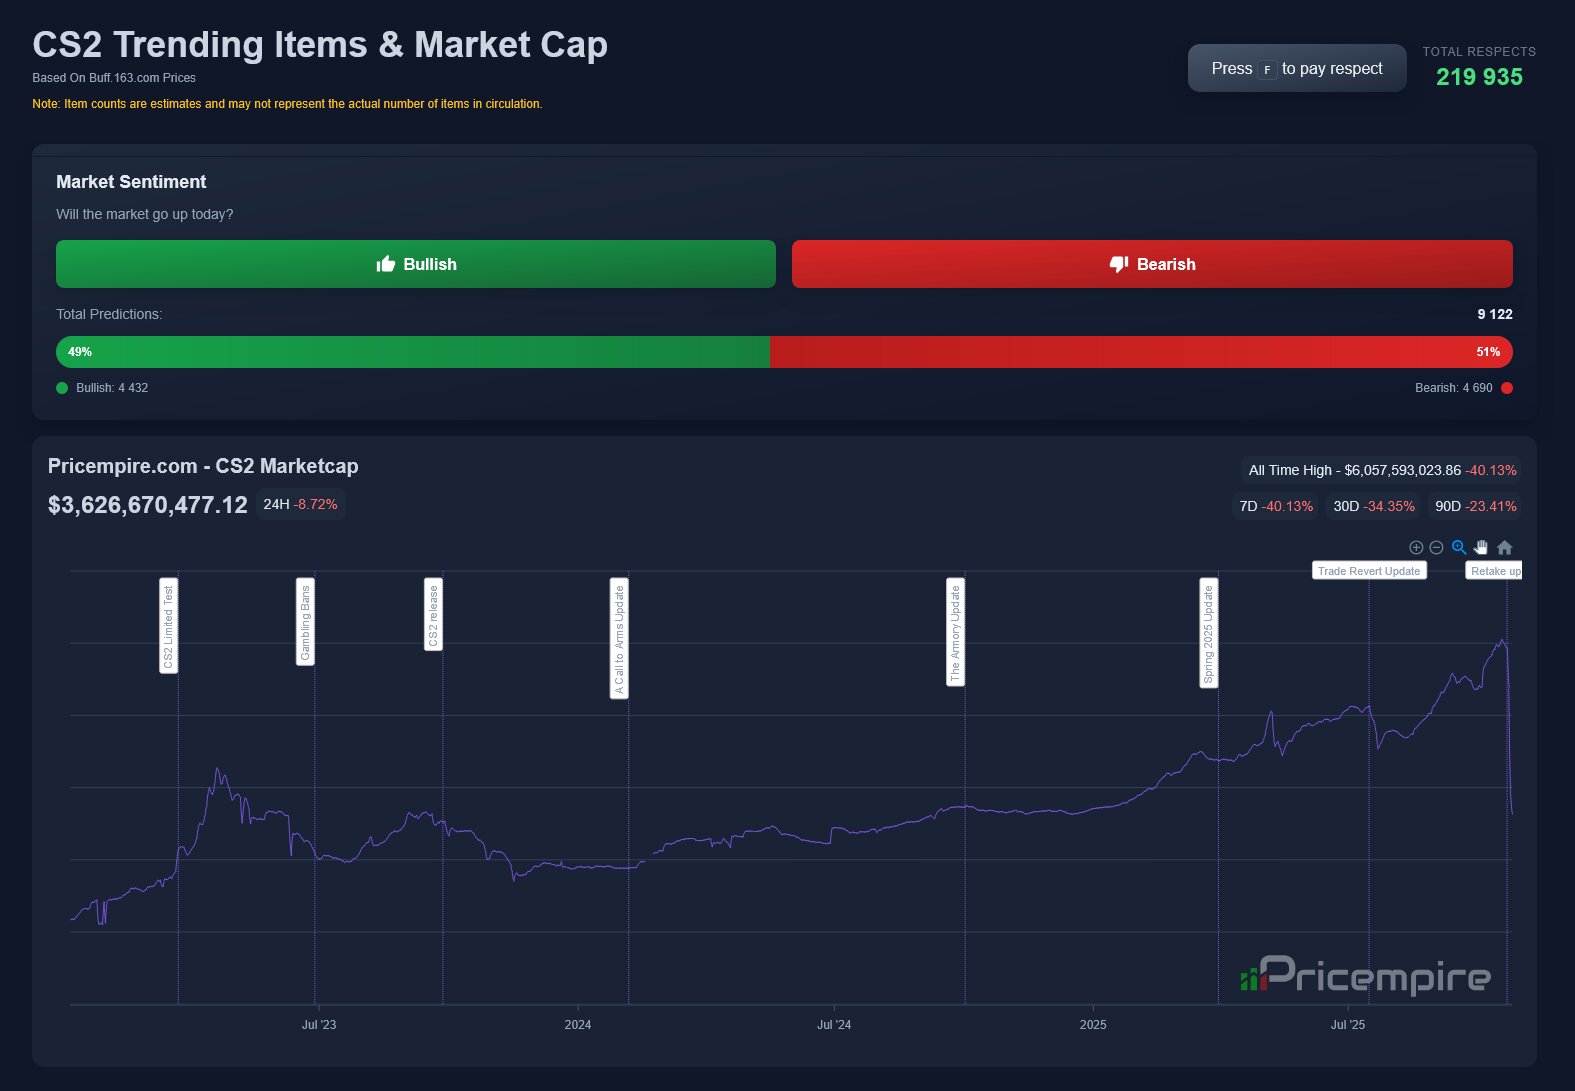Click the 24H -8.72% change badge
This screenshot has width=1575, height=1091.
pyautogui.click(x=300, y=504)
